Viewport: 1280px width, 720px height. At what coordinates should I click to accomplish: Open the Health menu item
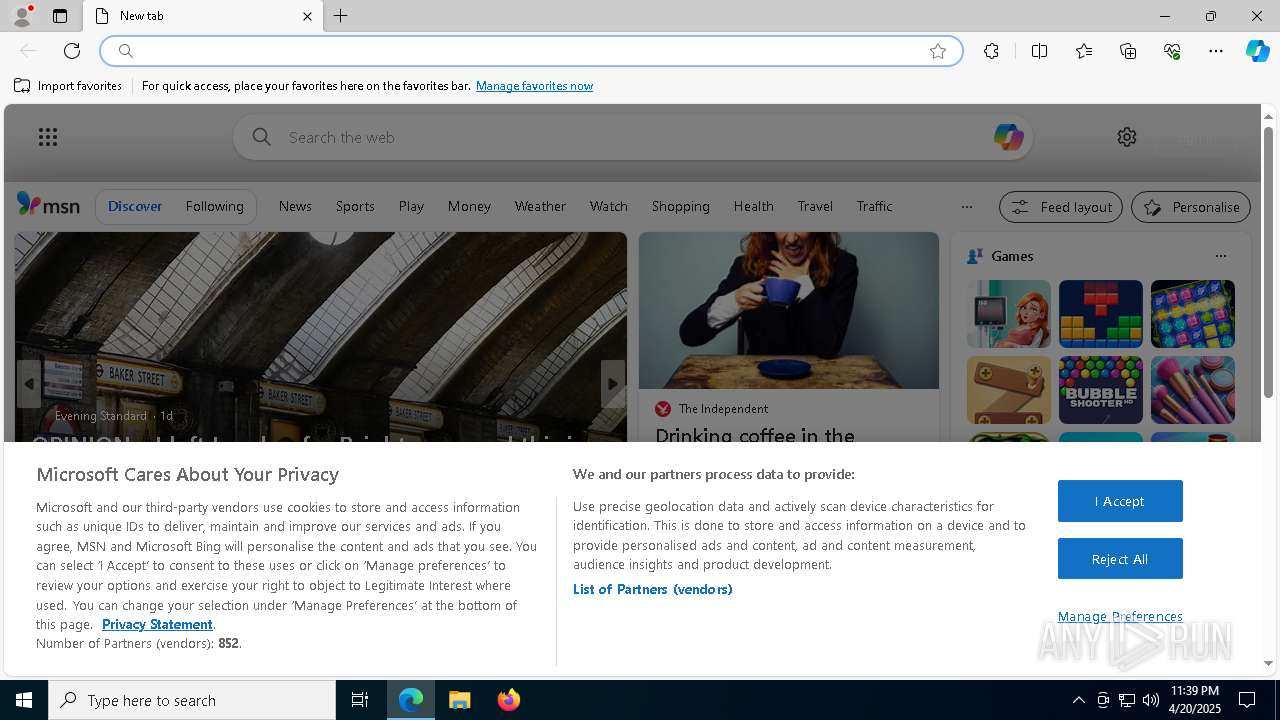[753, 206]
